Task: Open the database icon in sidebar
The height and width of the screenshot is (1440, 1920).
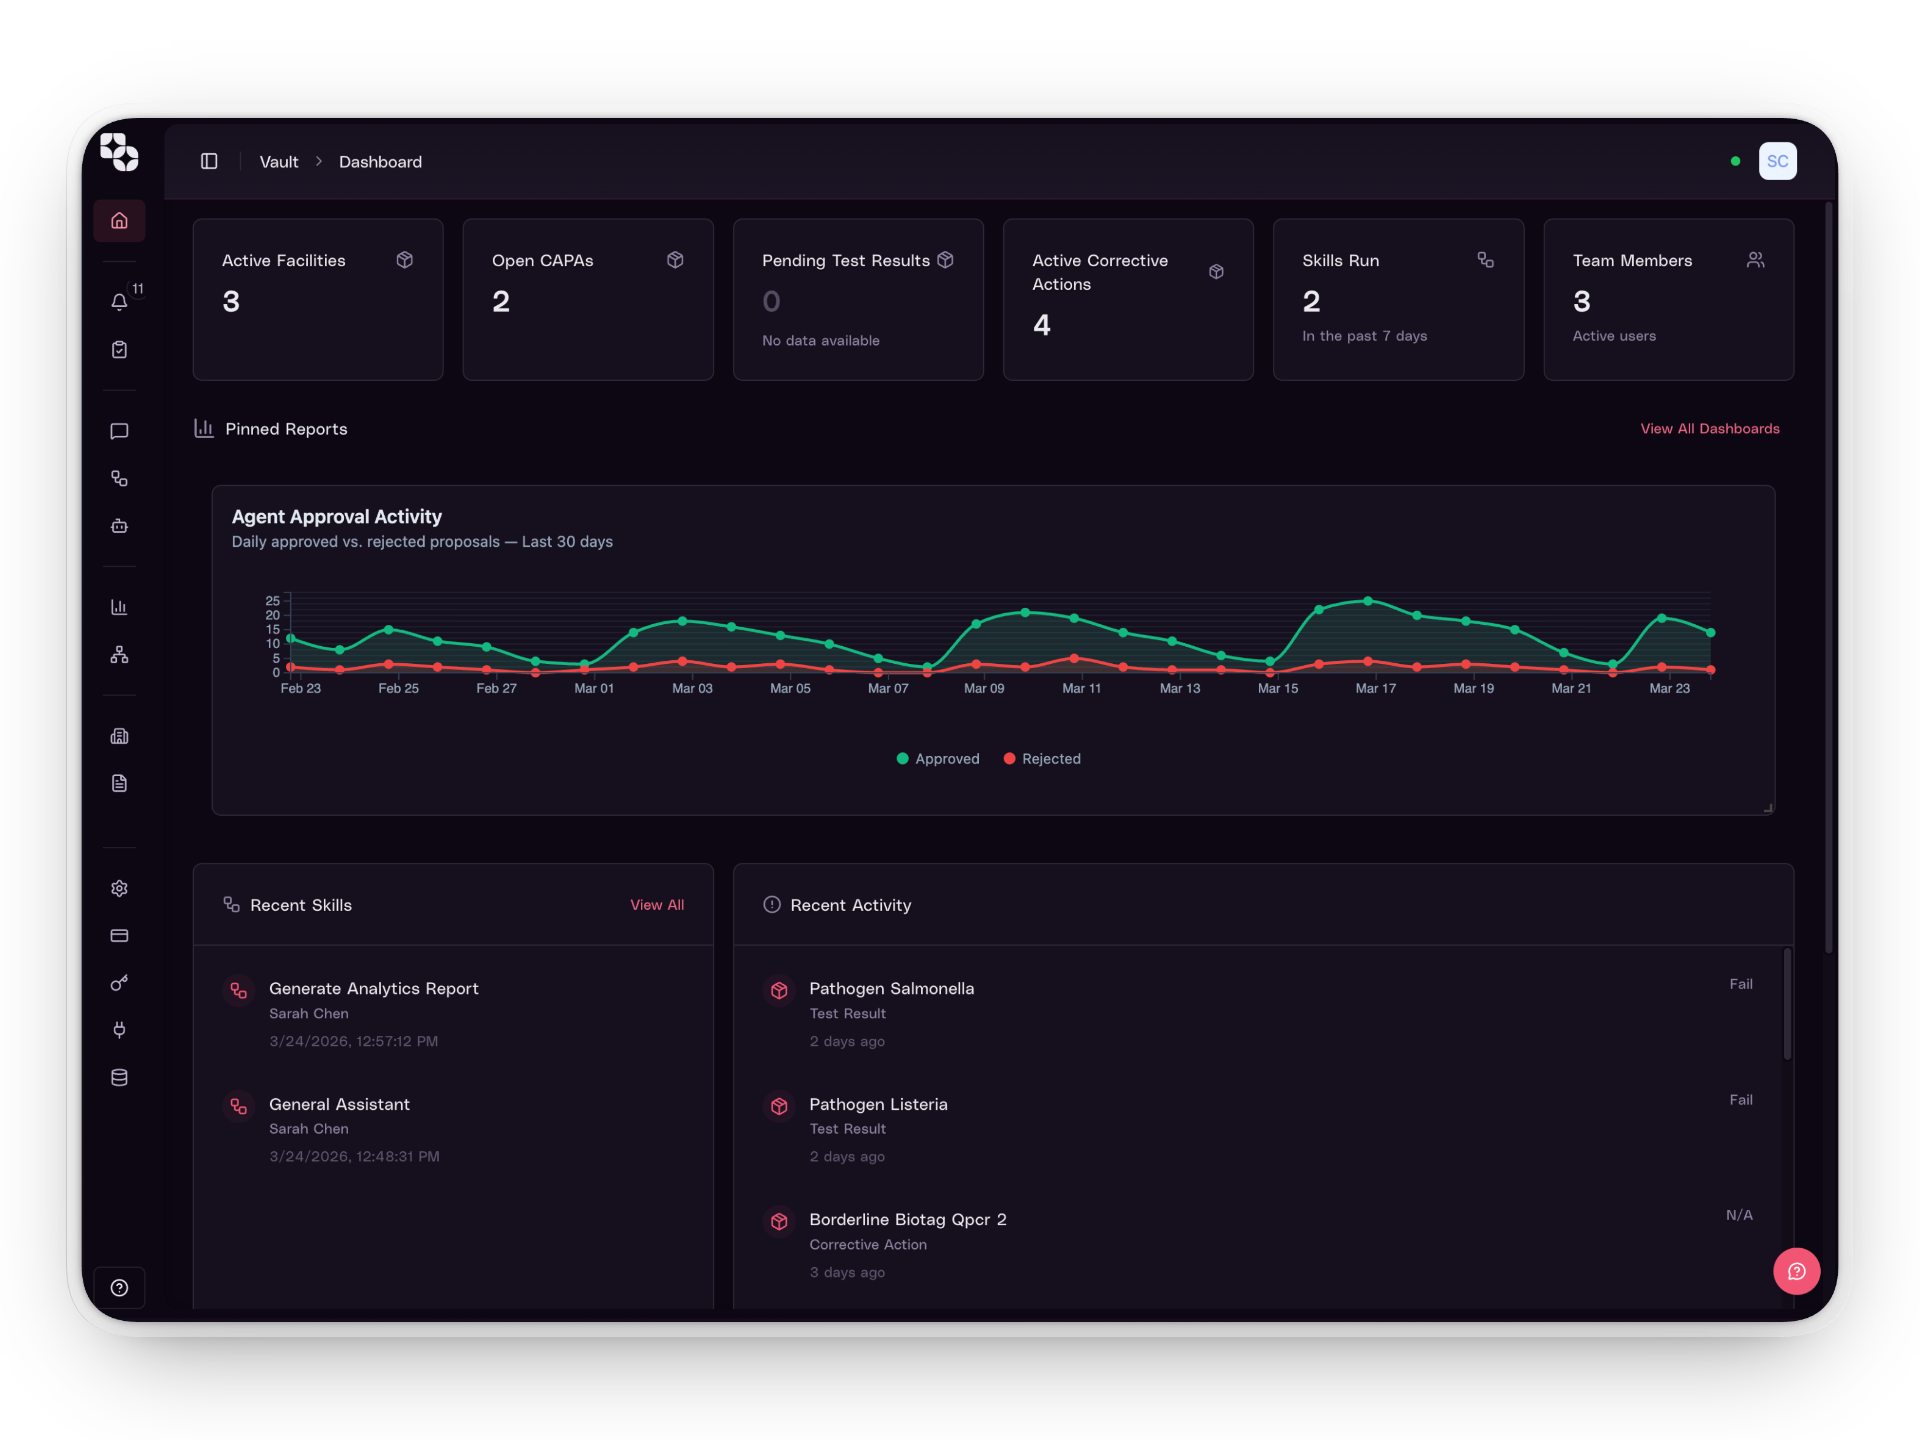Action: point(119,1078)
